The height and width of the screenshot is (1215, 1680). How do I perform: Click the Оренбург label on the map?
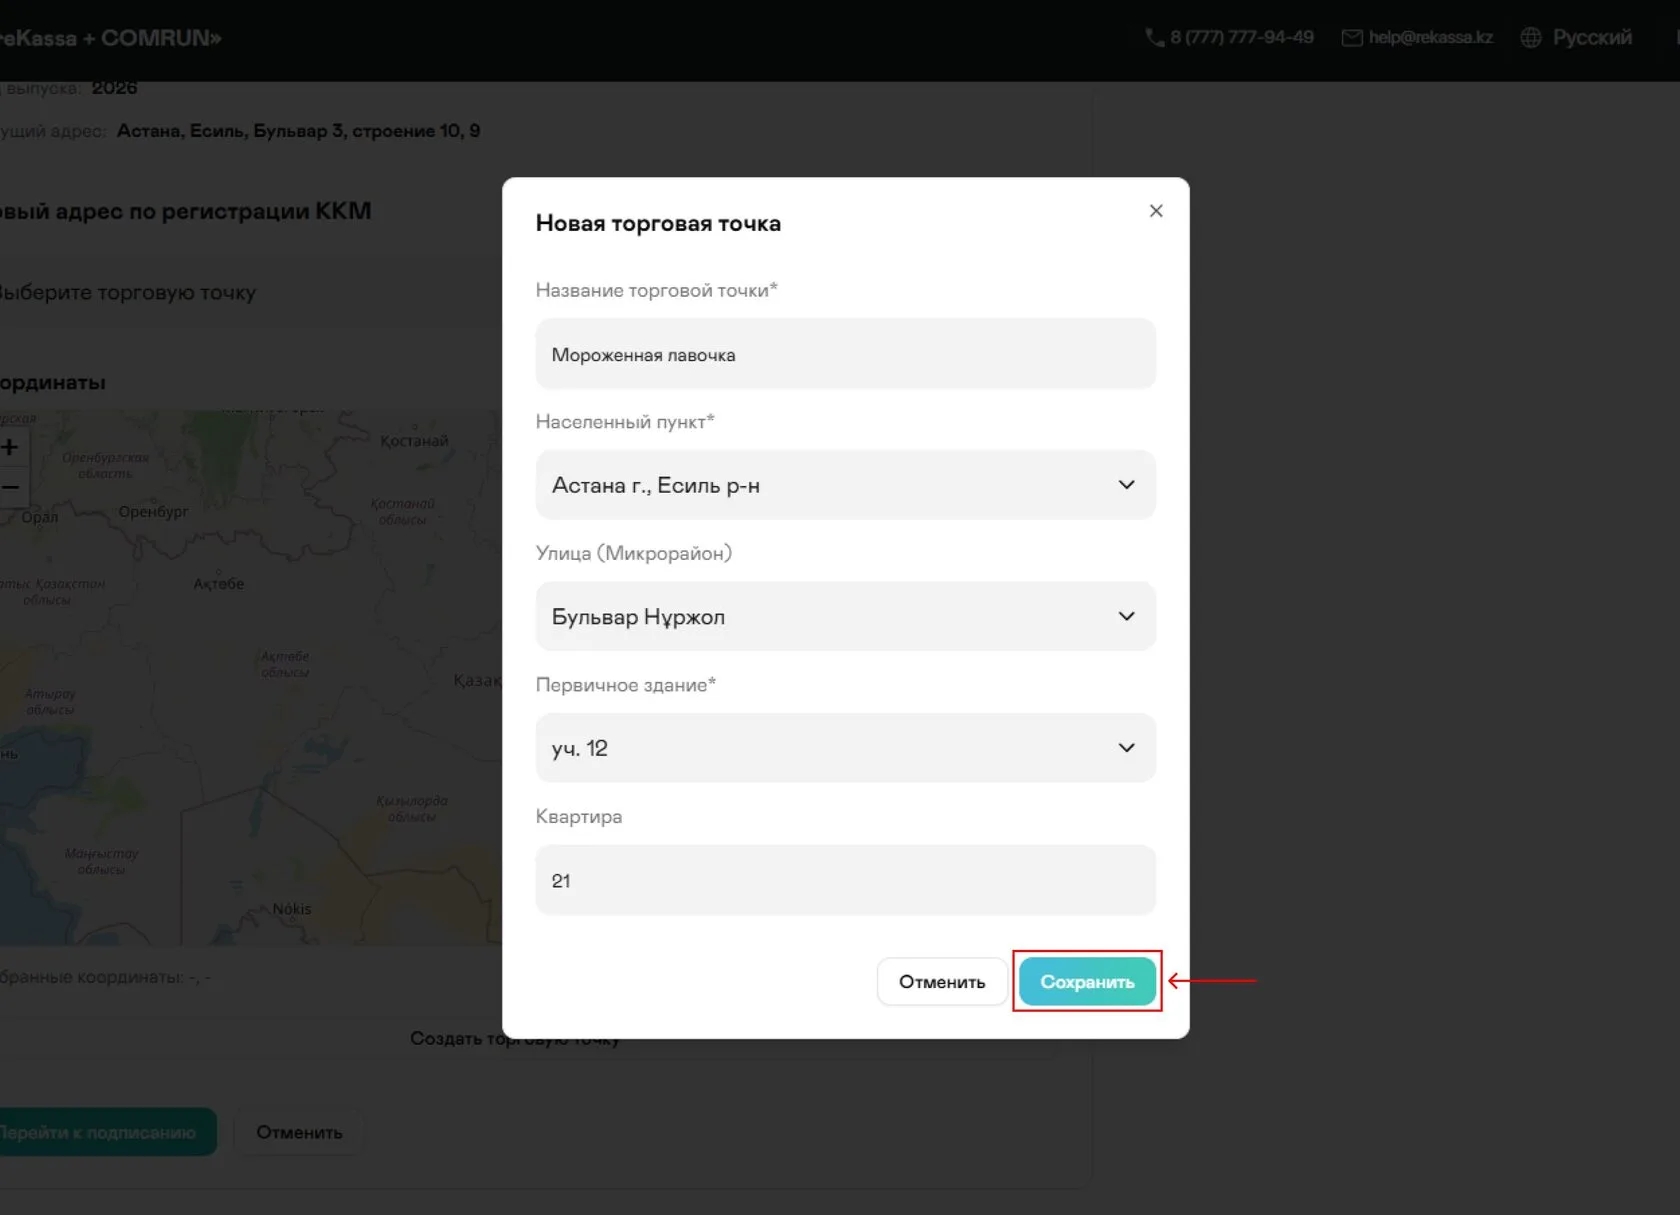[153, 512]
